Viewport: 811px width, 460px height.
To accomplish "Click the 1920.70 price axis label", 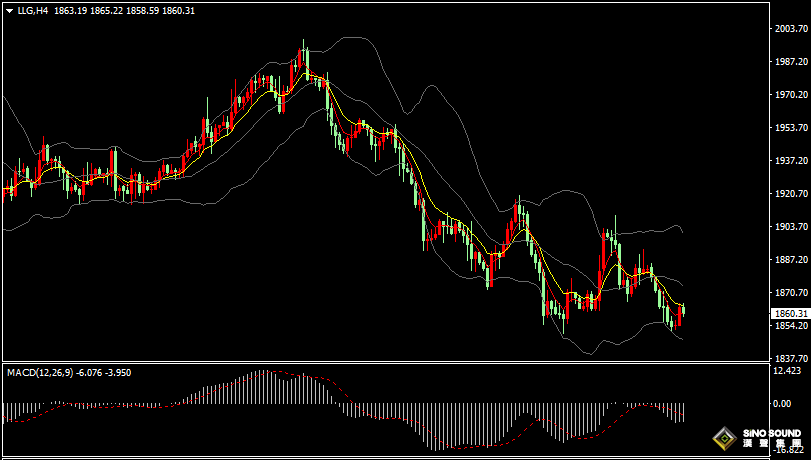I will click(x=791, y=194).
